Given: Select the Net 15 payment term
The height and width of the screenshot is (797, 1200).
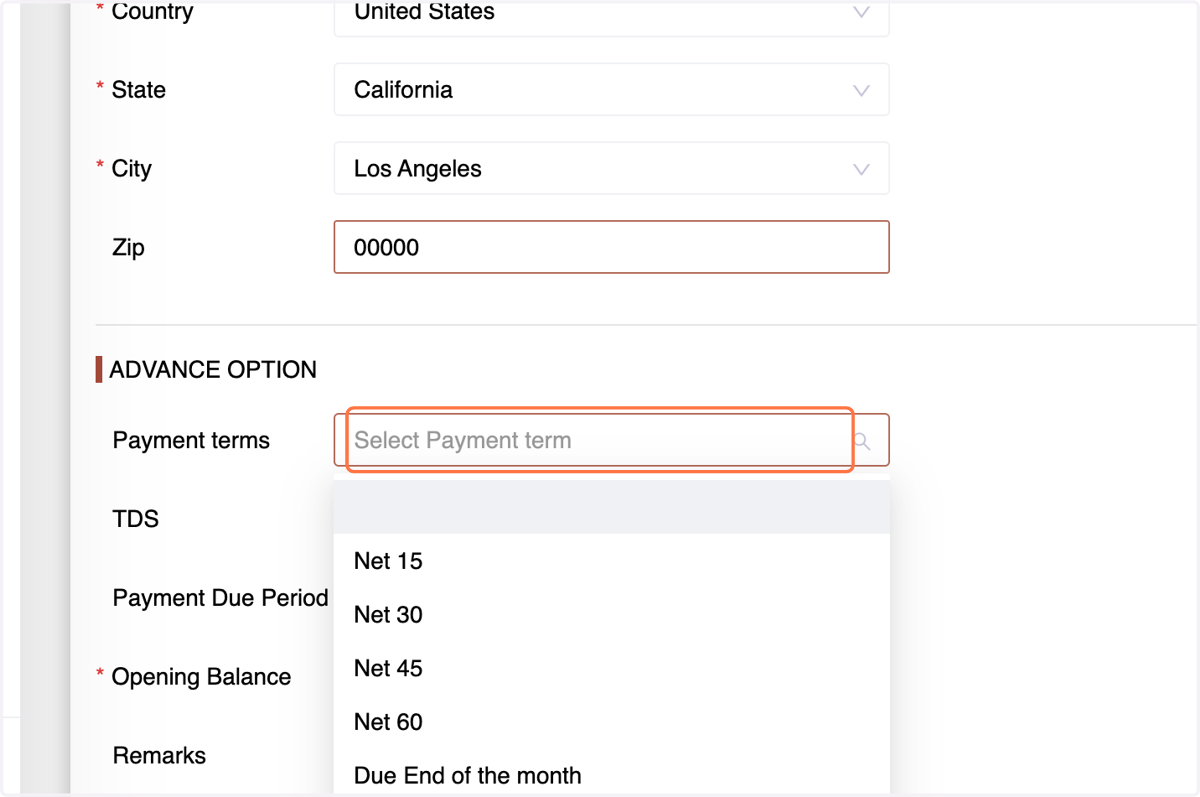Looking at the screenshot, I should (611, 561).
